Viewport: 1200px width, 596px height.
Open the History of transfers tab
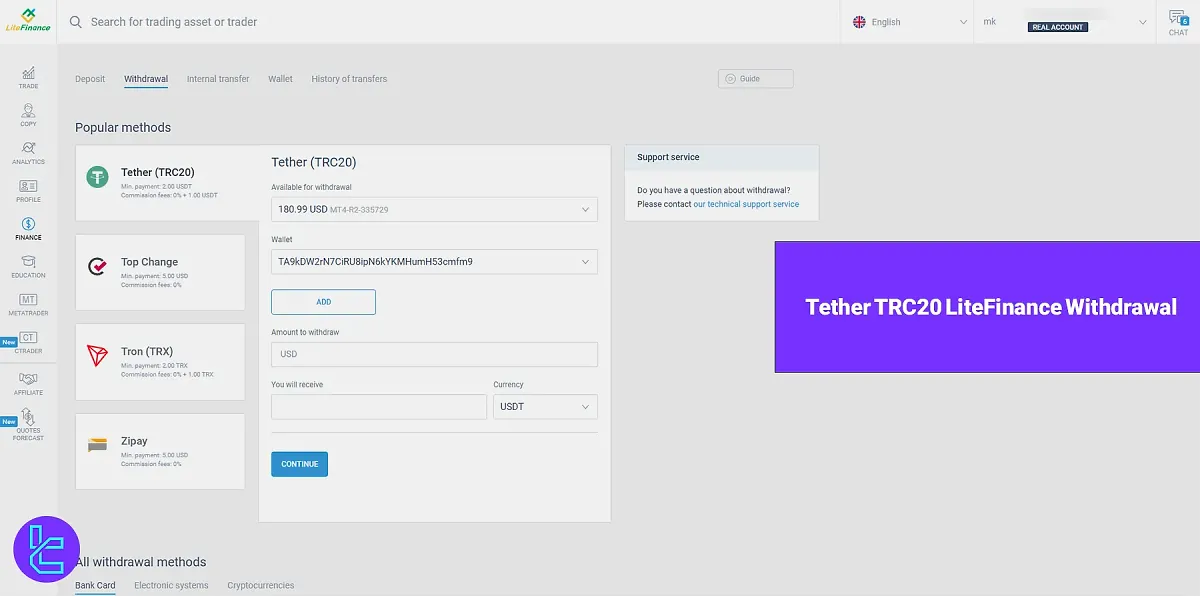pos(349,78)
